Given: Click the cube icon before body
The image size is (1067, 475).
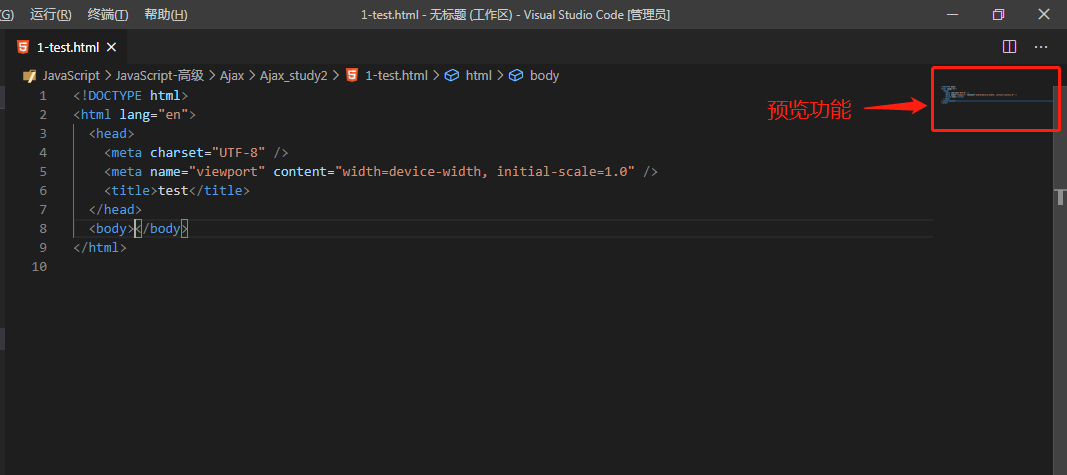Looking at the screenshot, I should point(516,76).
